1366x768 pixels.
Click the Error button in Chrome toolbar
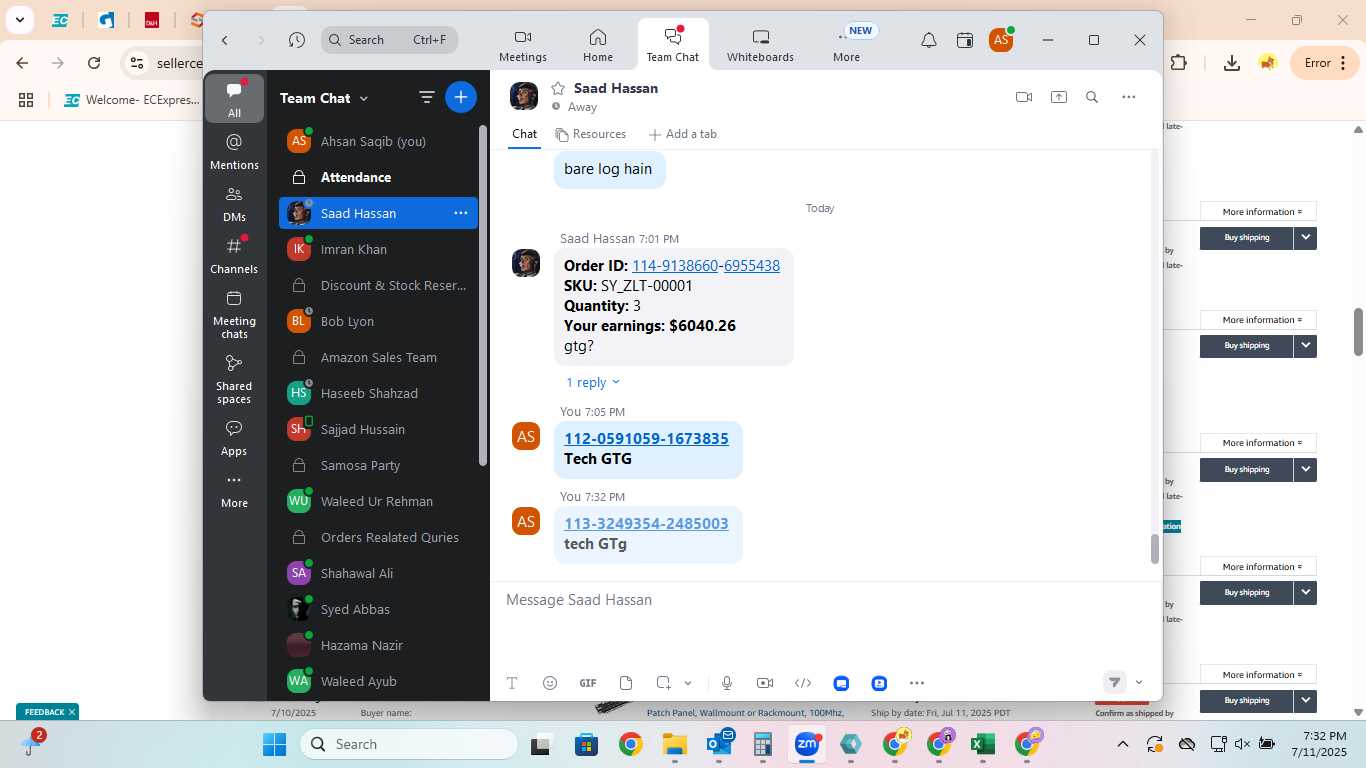click(x=1326, y=63)
